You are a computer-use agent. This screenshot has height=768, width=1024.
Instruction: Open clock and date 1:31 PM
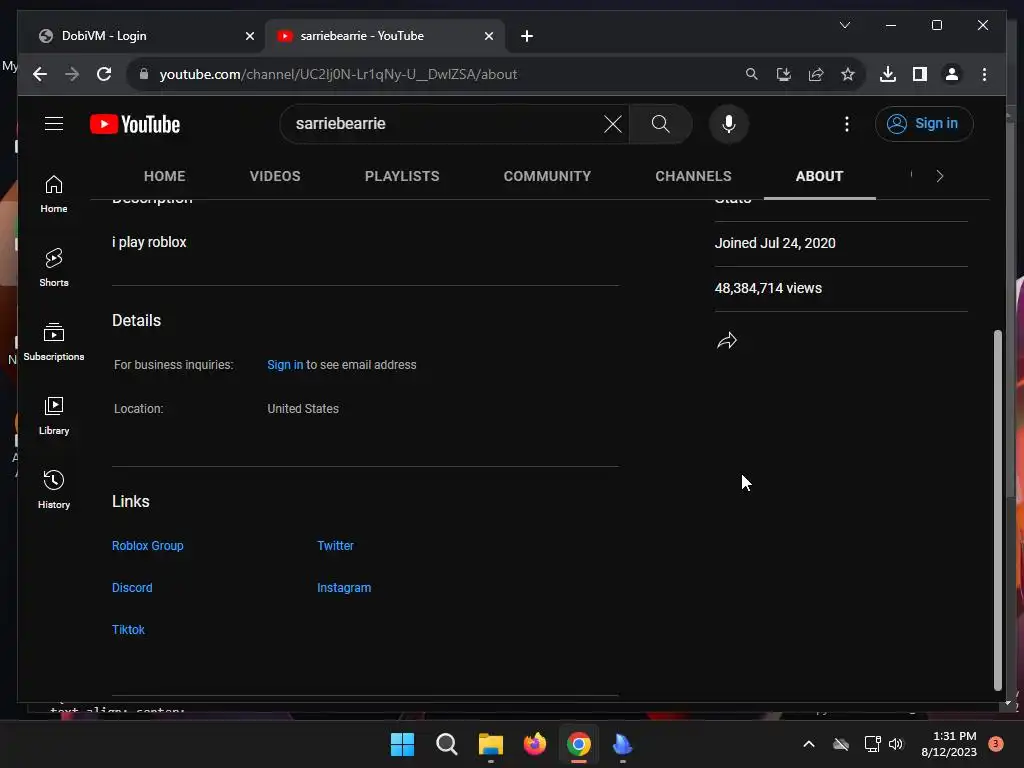coord(949,744)
